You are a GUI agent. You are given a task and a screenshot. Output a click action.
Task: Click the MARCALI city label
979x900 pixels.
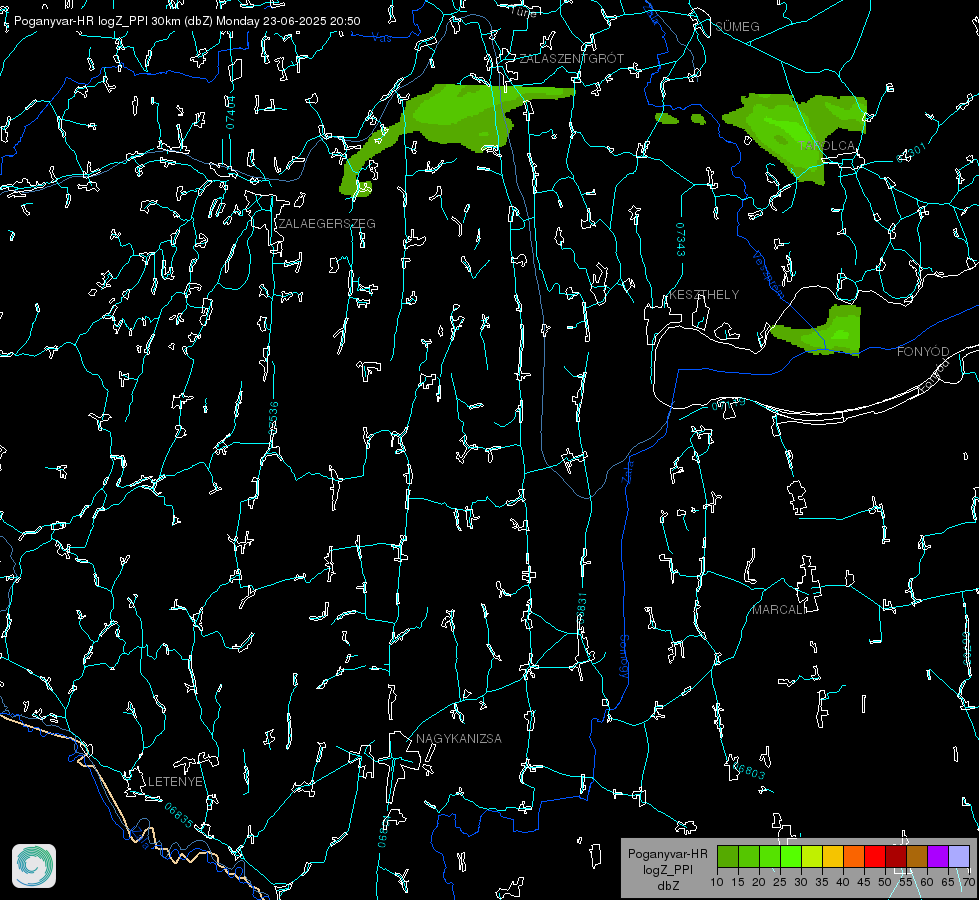pos(779,610)
